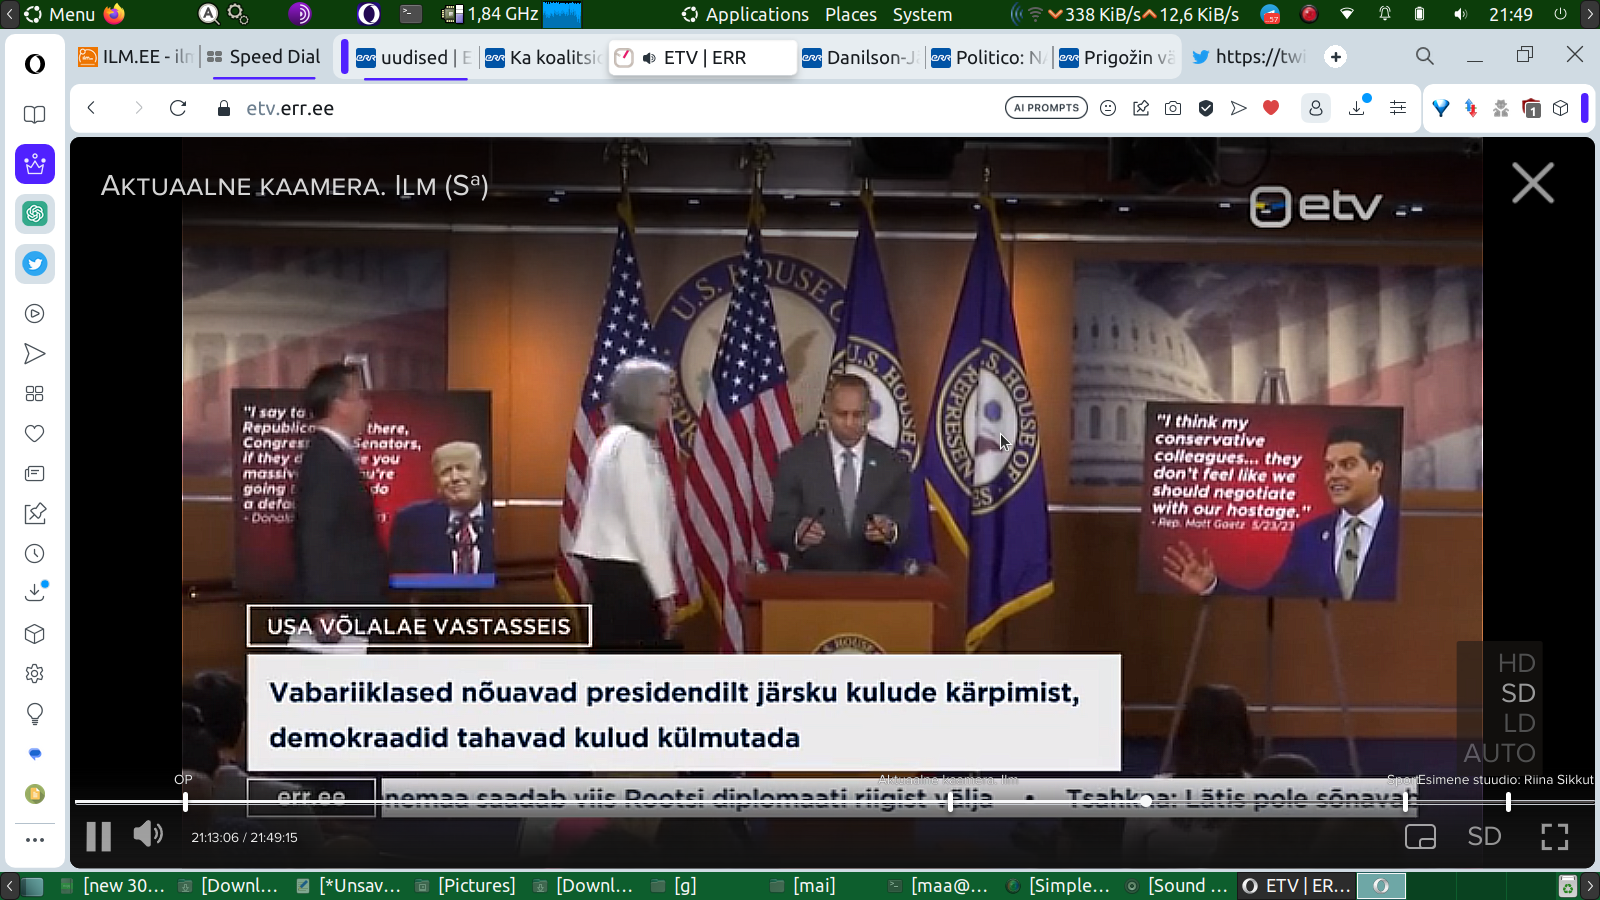
Task: Open emoji reaction icon in address bar
Action: pos(1108,108)
